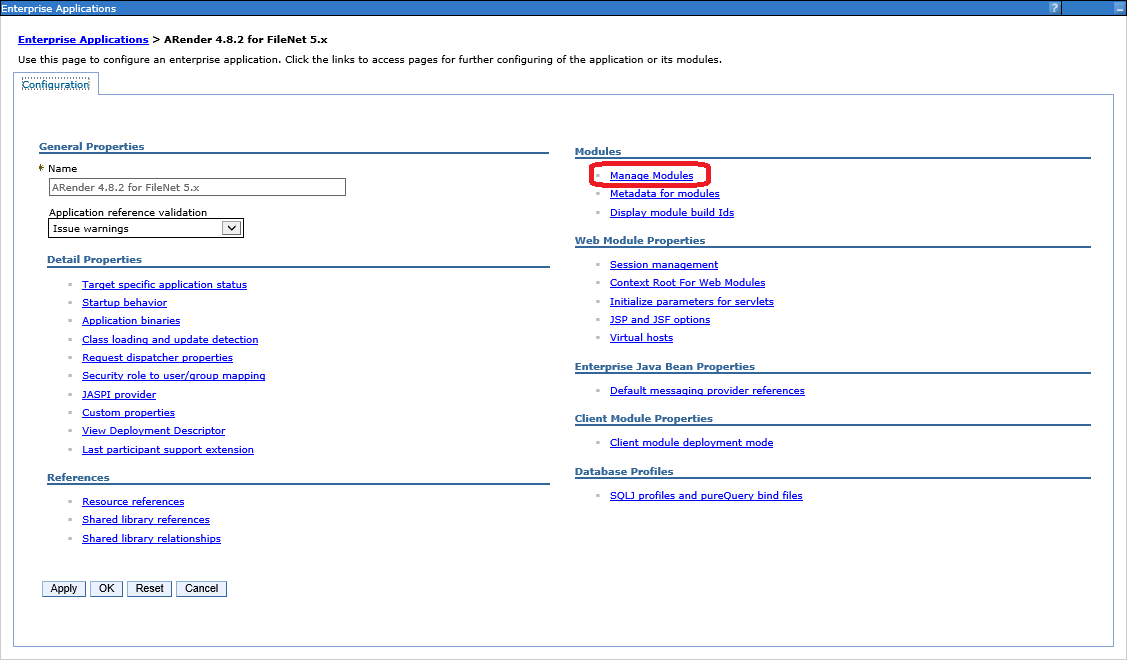View Deployment Descriptor link
1130x662 pixels.
(153, 431)
